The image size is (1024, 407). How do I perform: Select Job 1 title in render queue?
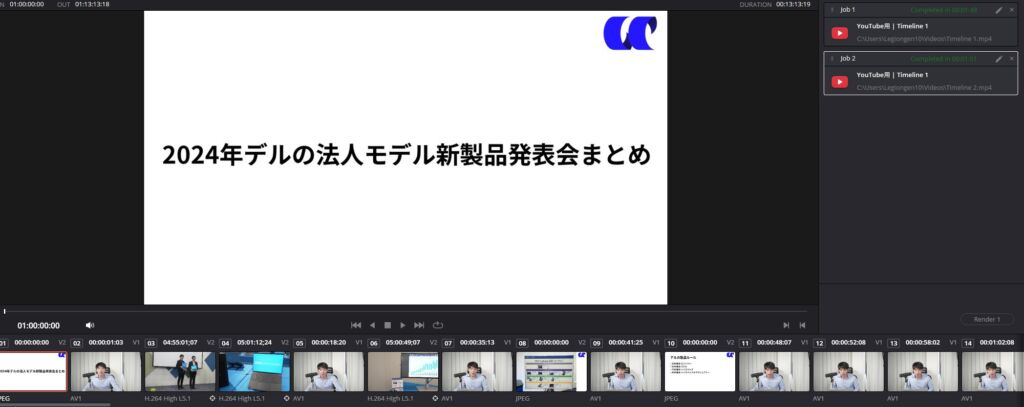[848, 10]
